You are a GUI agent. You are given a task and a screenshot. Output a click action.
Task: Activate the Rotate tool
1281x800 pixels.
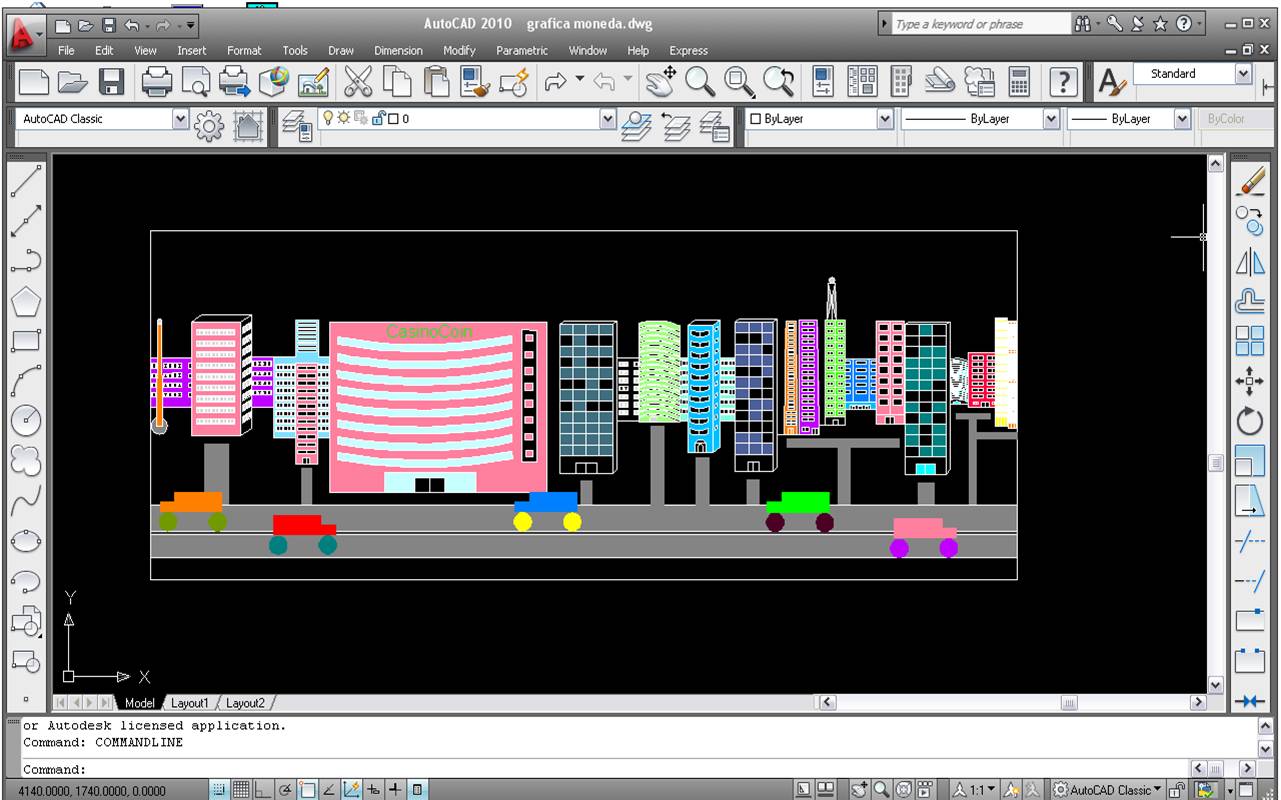(1250, 421)
